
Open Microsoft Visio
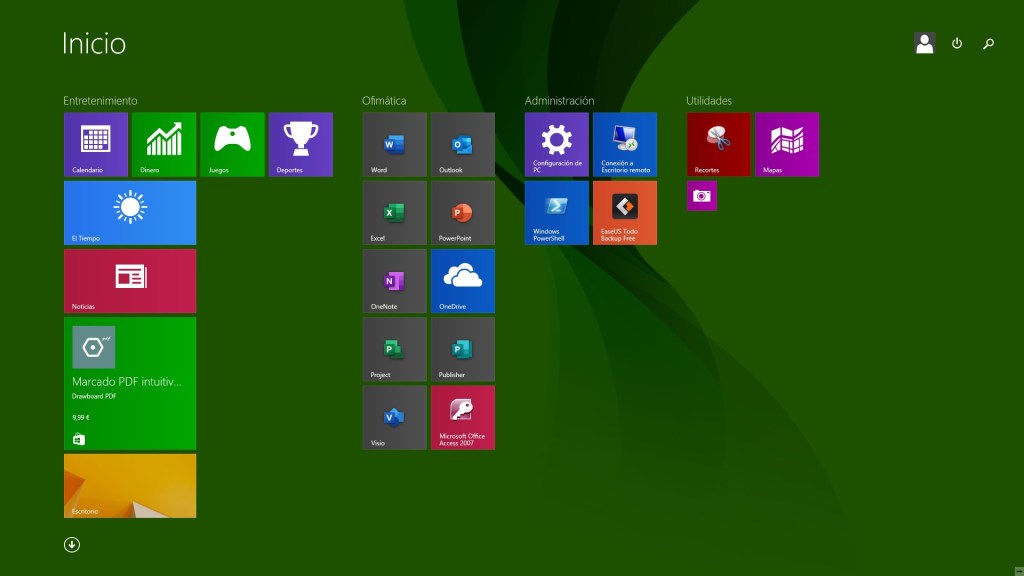(394, 417)
